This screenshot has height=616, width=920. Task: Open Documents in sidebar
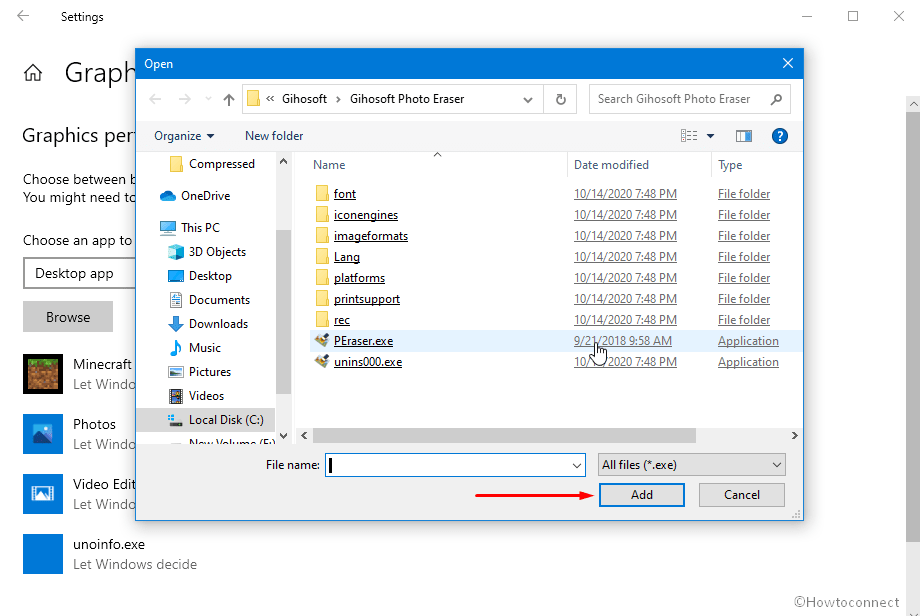209,300
